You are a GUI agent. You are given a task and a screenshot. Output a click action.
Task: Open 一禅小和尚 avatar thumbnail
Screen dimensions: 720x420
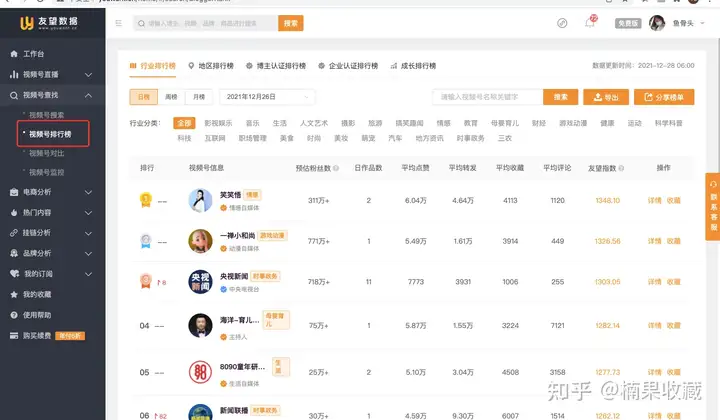201,241
